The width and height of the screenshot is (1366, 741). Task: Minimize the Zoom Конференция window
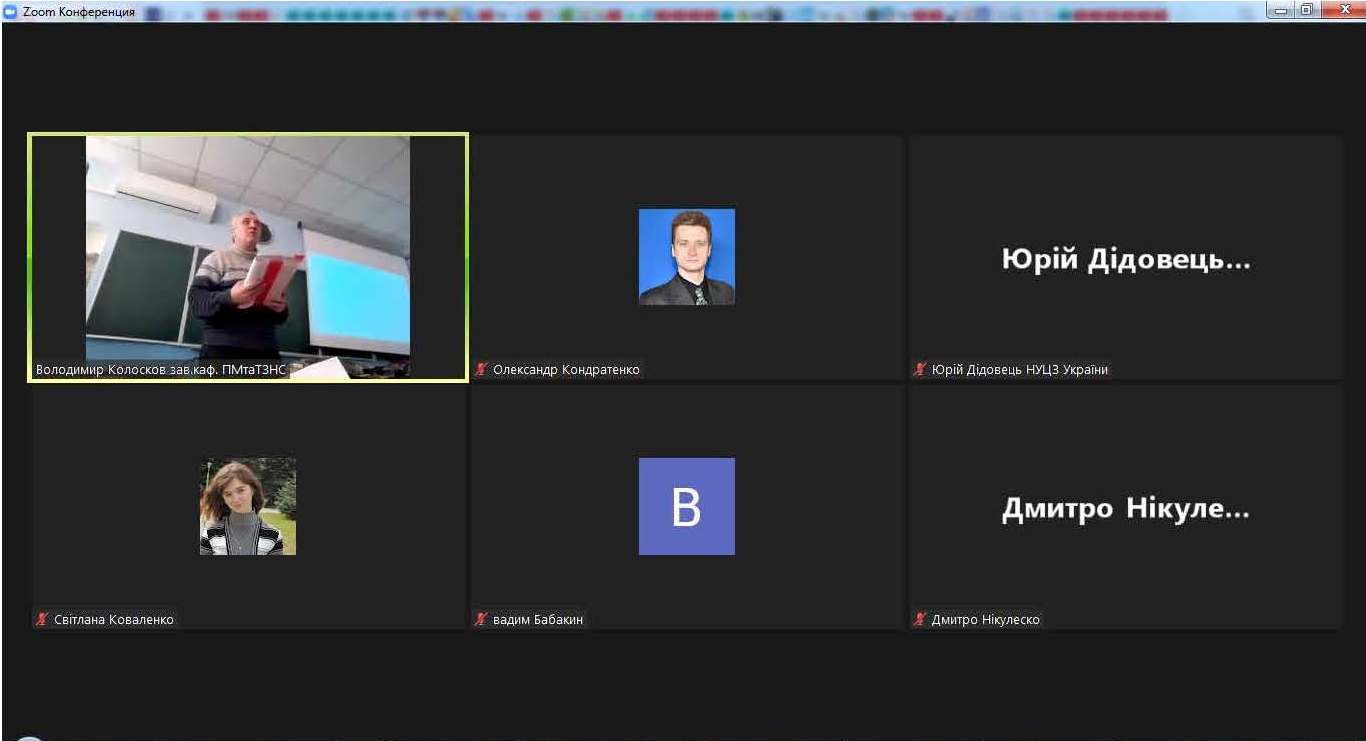pyautogui.click(x=1281, y=10)
